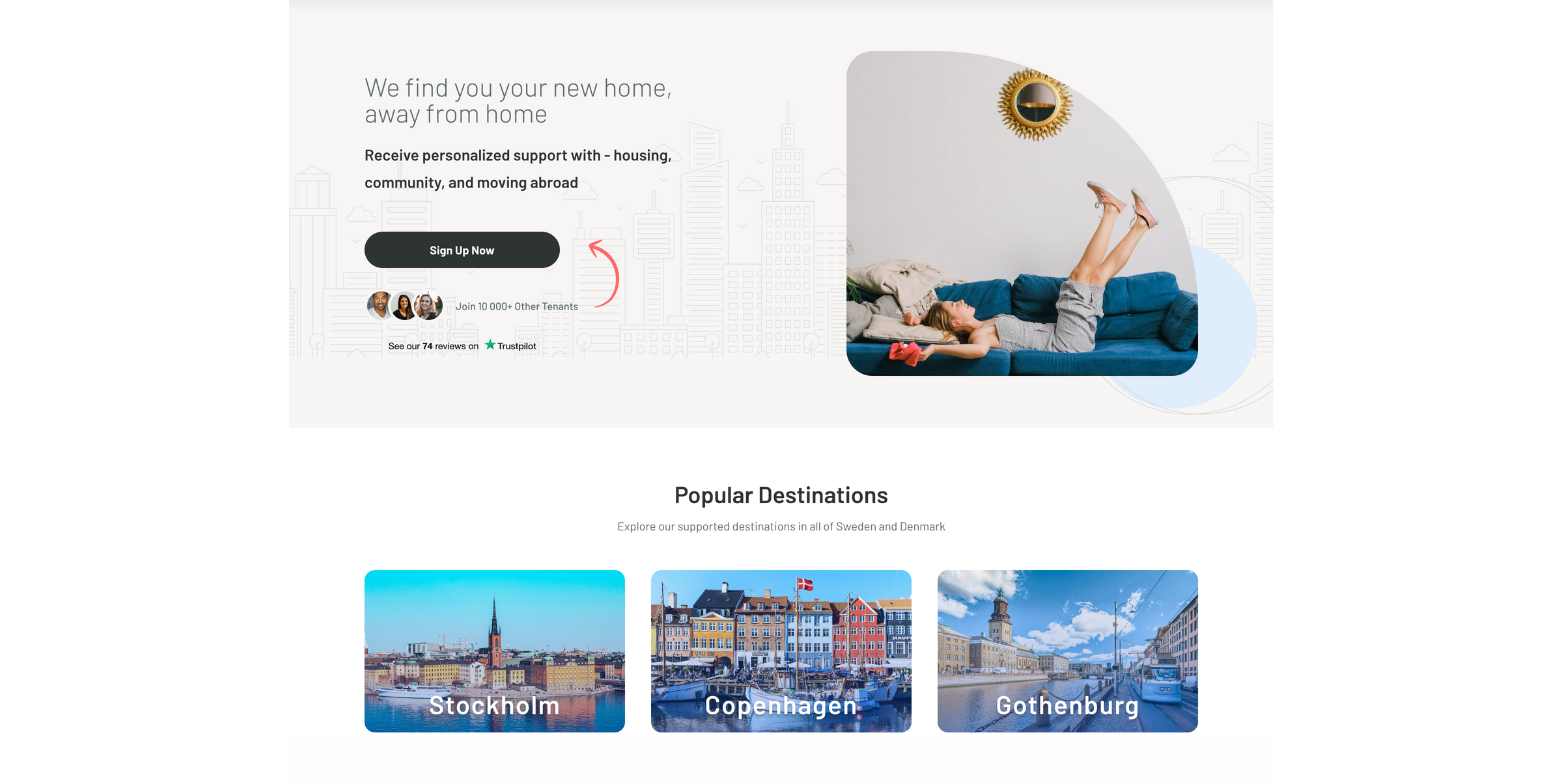
Task: Select the Copenhagen destination card
Action: [781, 651]
